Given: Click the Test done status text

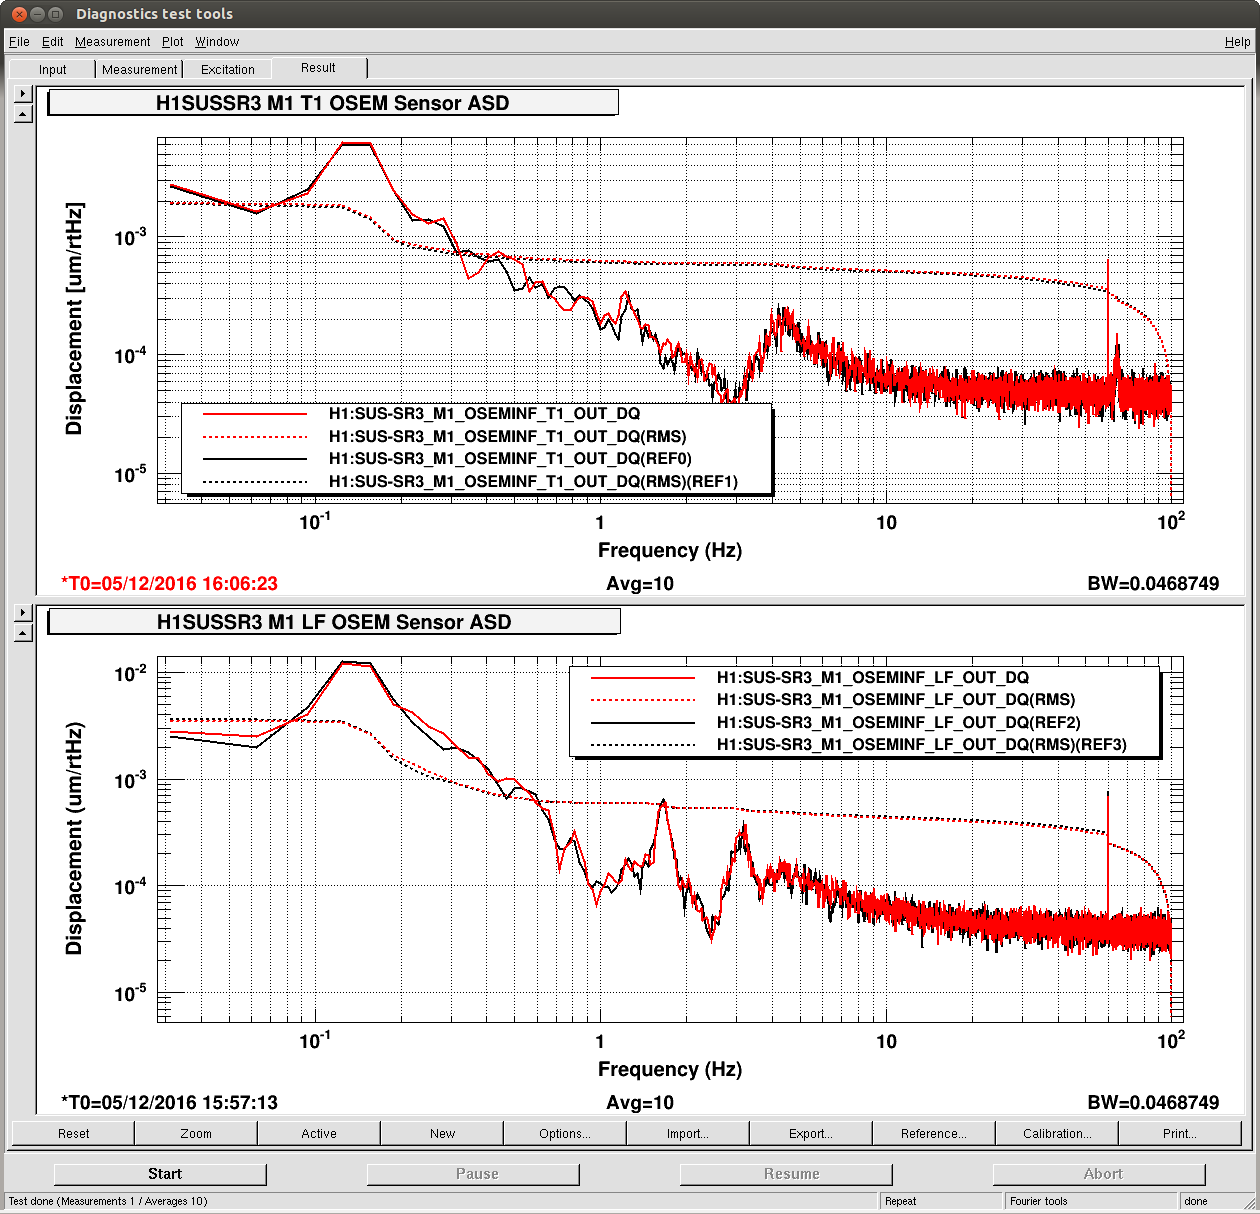Looking at the screenshot, I should point(108,1201).
